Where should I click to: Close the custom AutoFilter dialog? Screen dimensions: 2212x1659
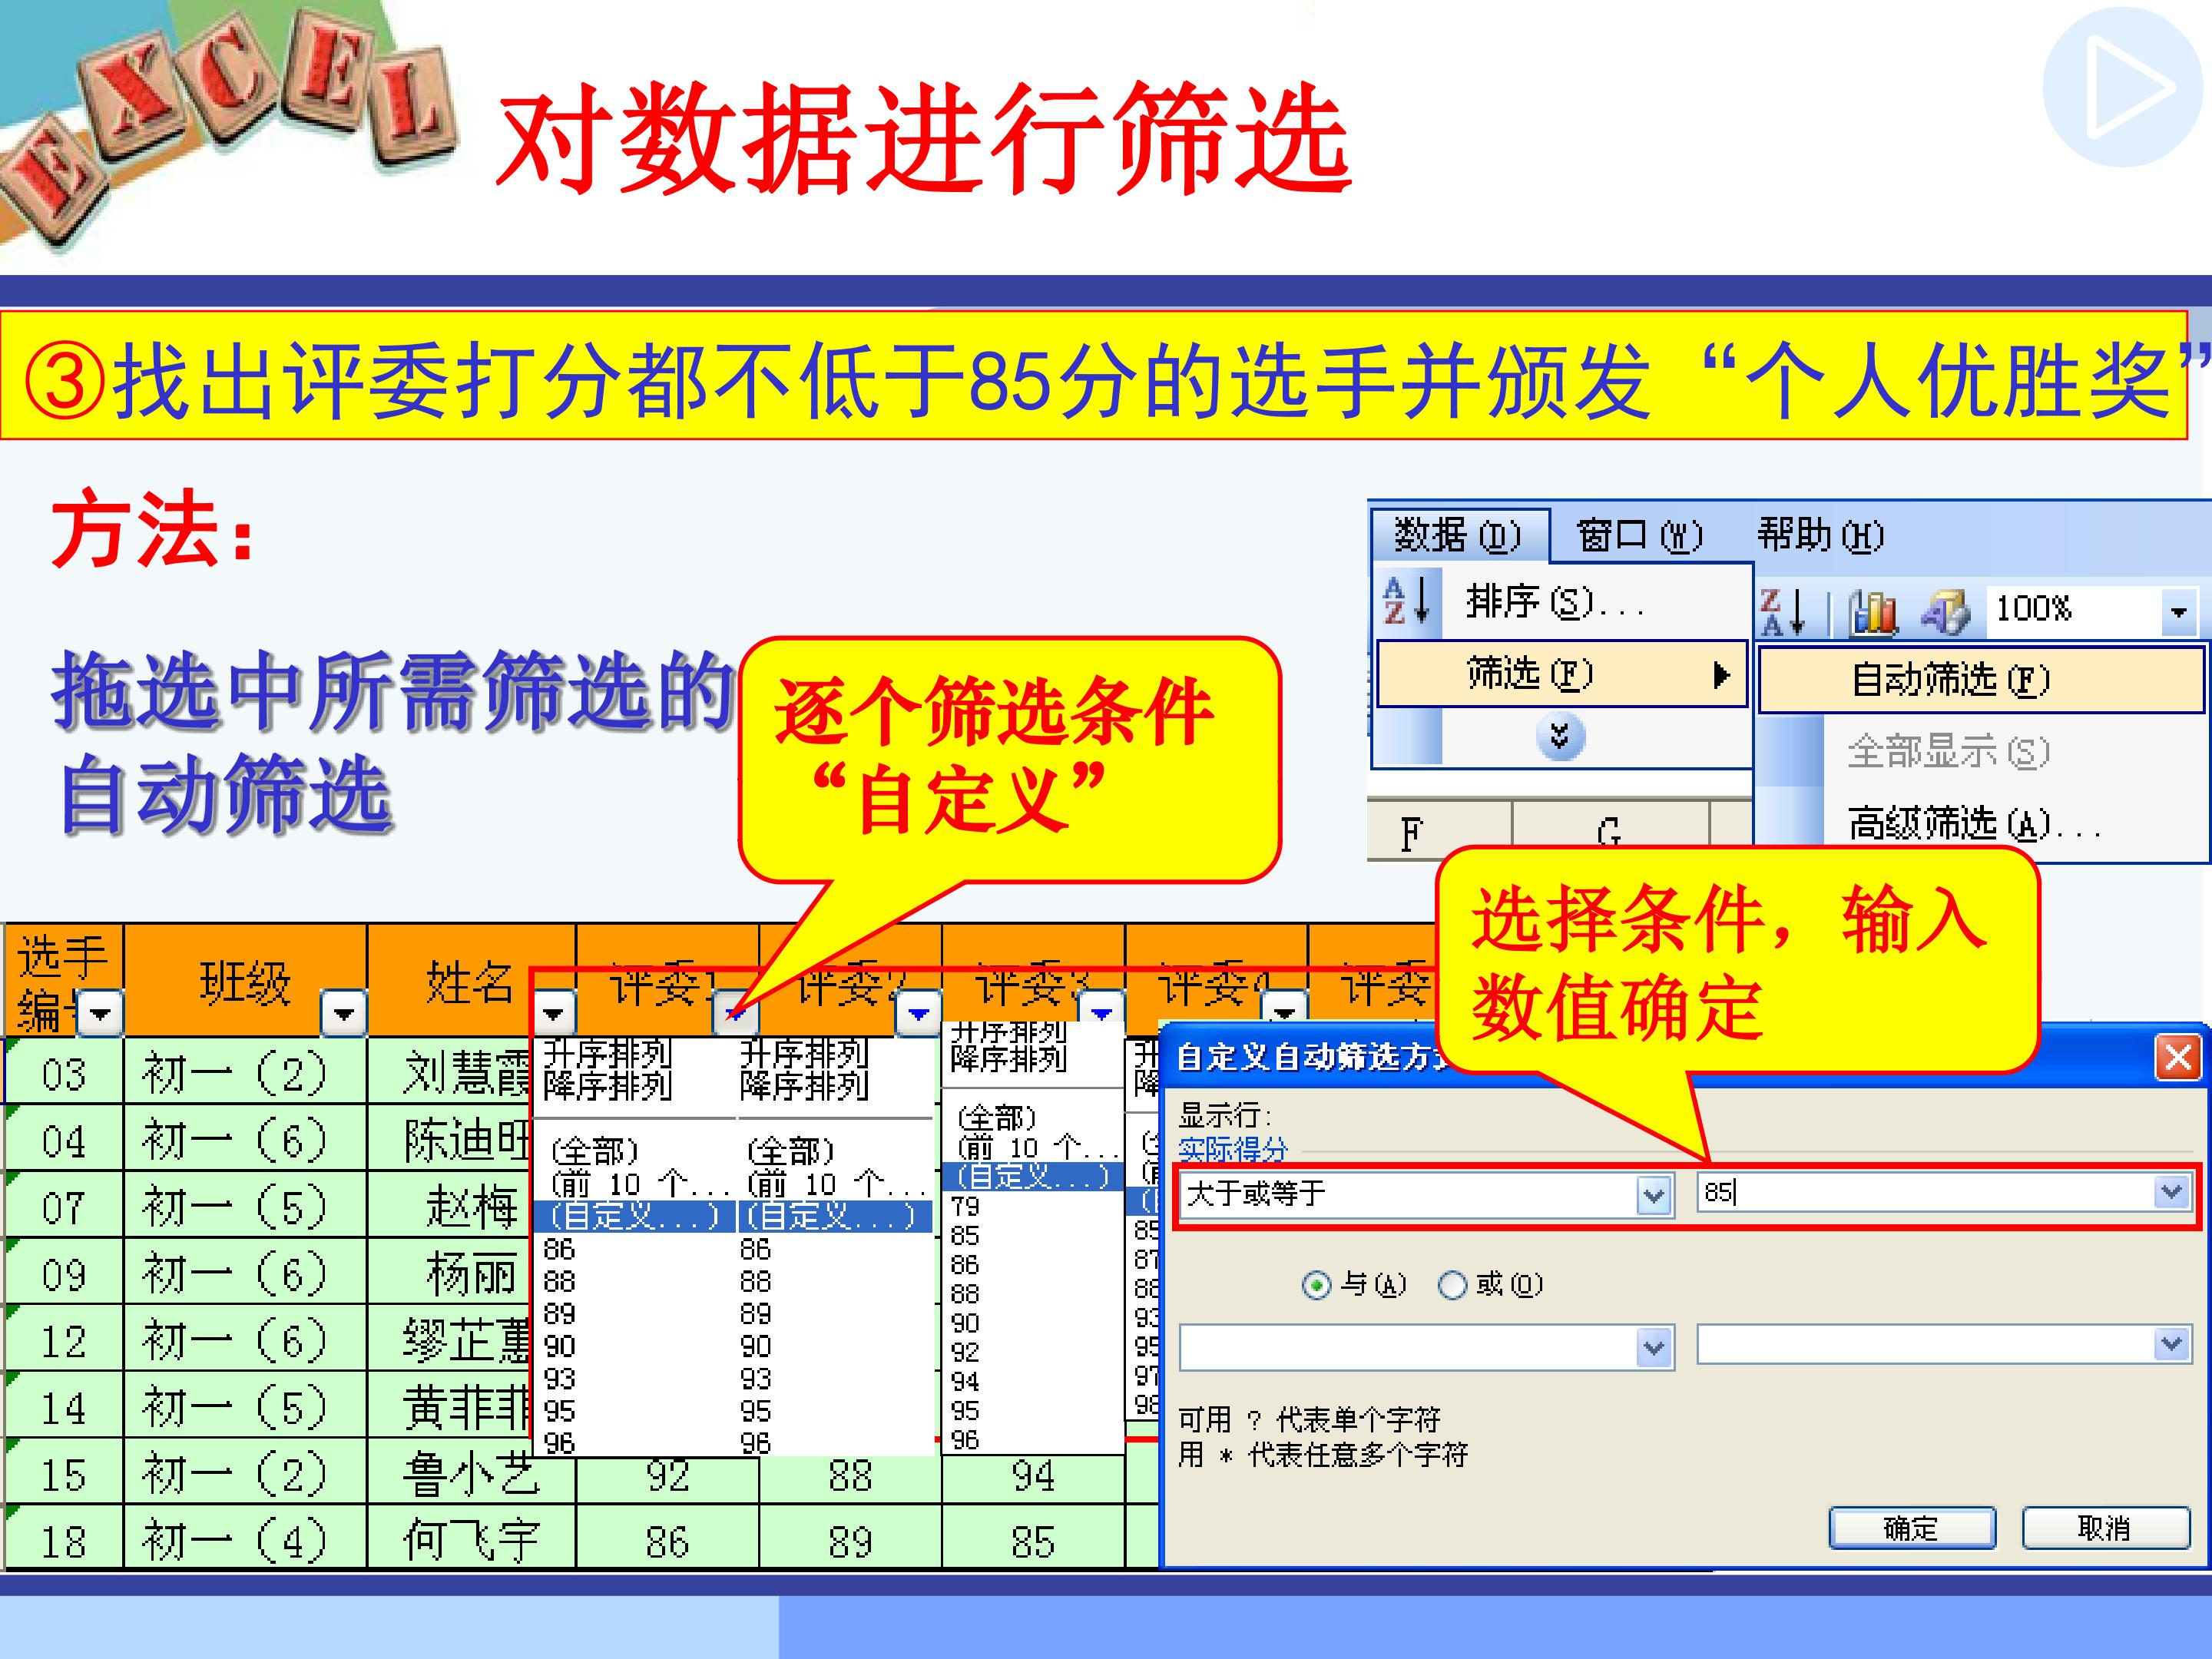[2178, 1057]
